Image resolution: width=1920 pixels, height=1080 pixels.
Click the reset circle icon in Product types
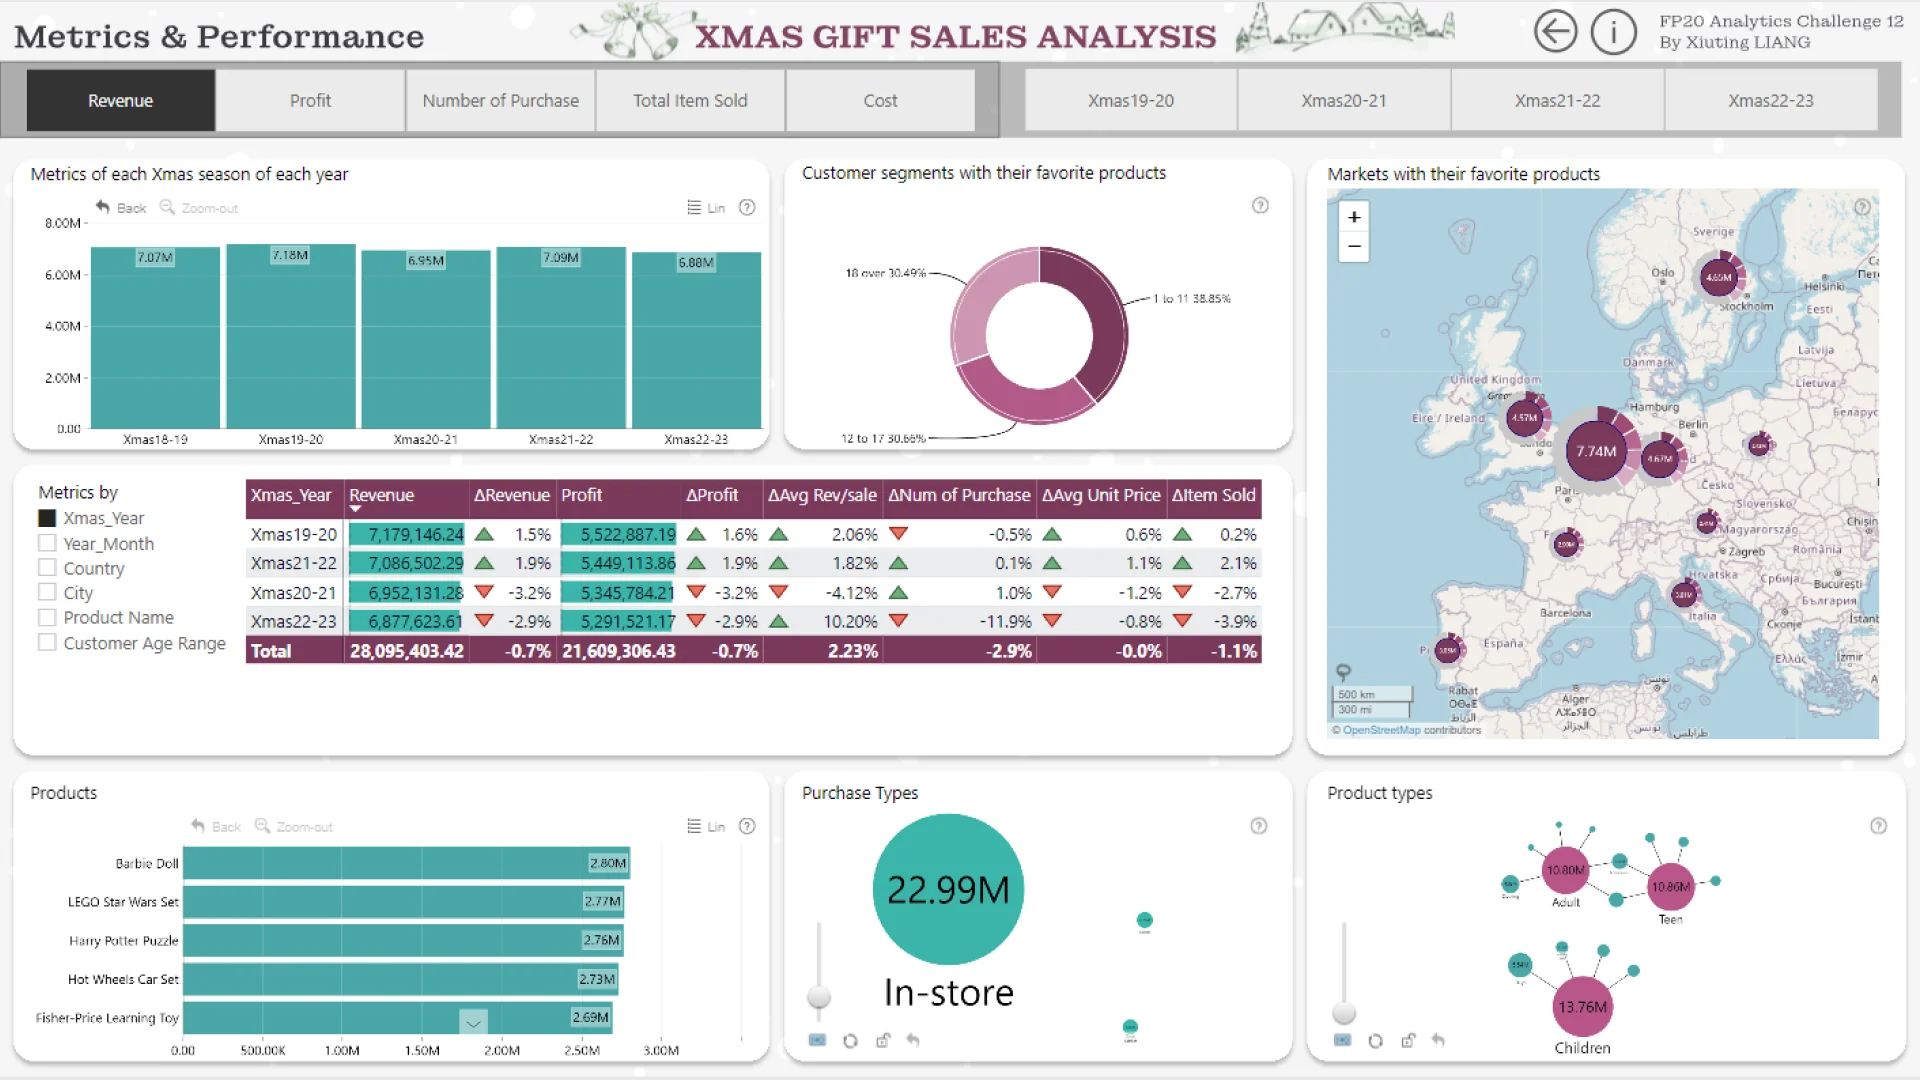coord(1375,1040)
